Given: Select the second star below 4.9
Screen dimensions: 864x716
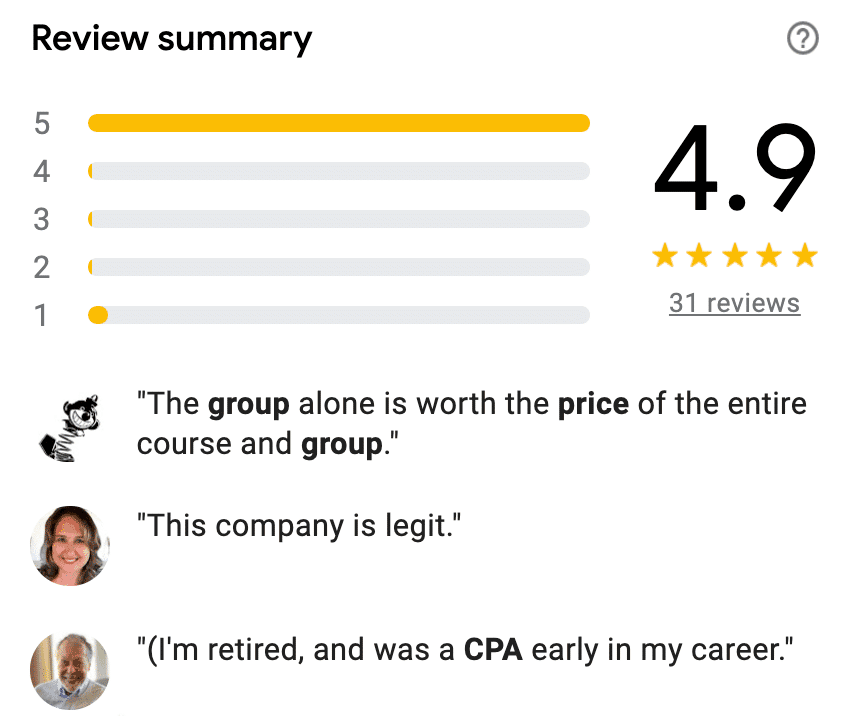Looking at the screenshot, I should coord(699,255).
